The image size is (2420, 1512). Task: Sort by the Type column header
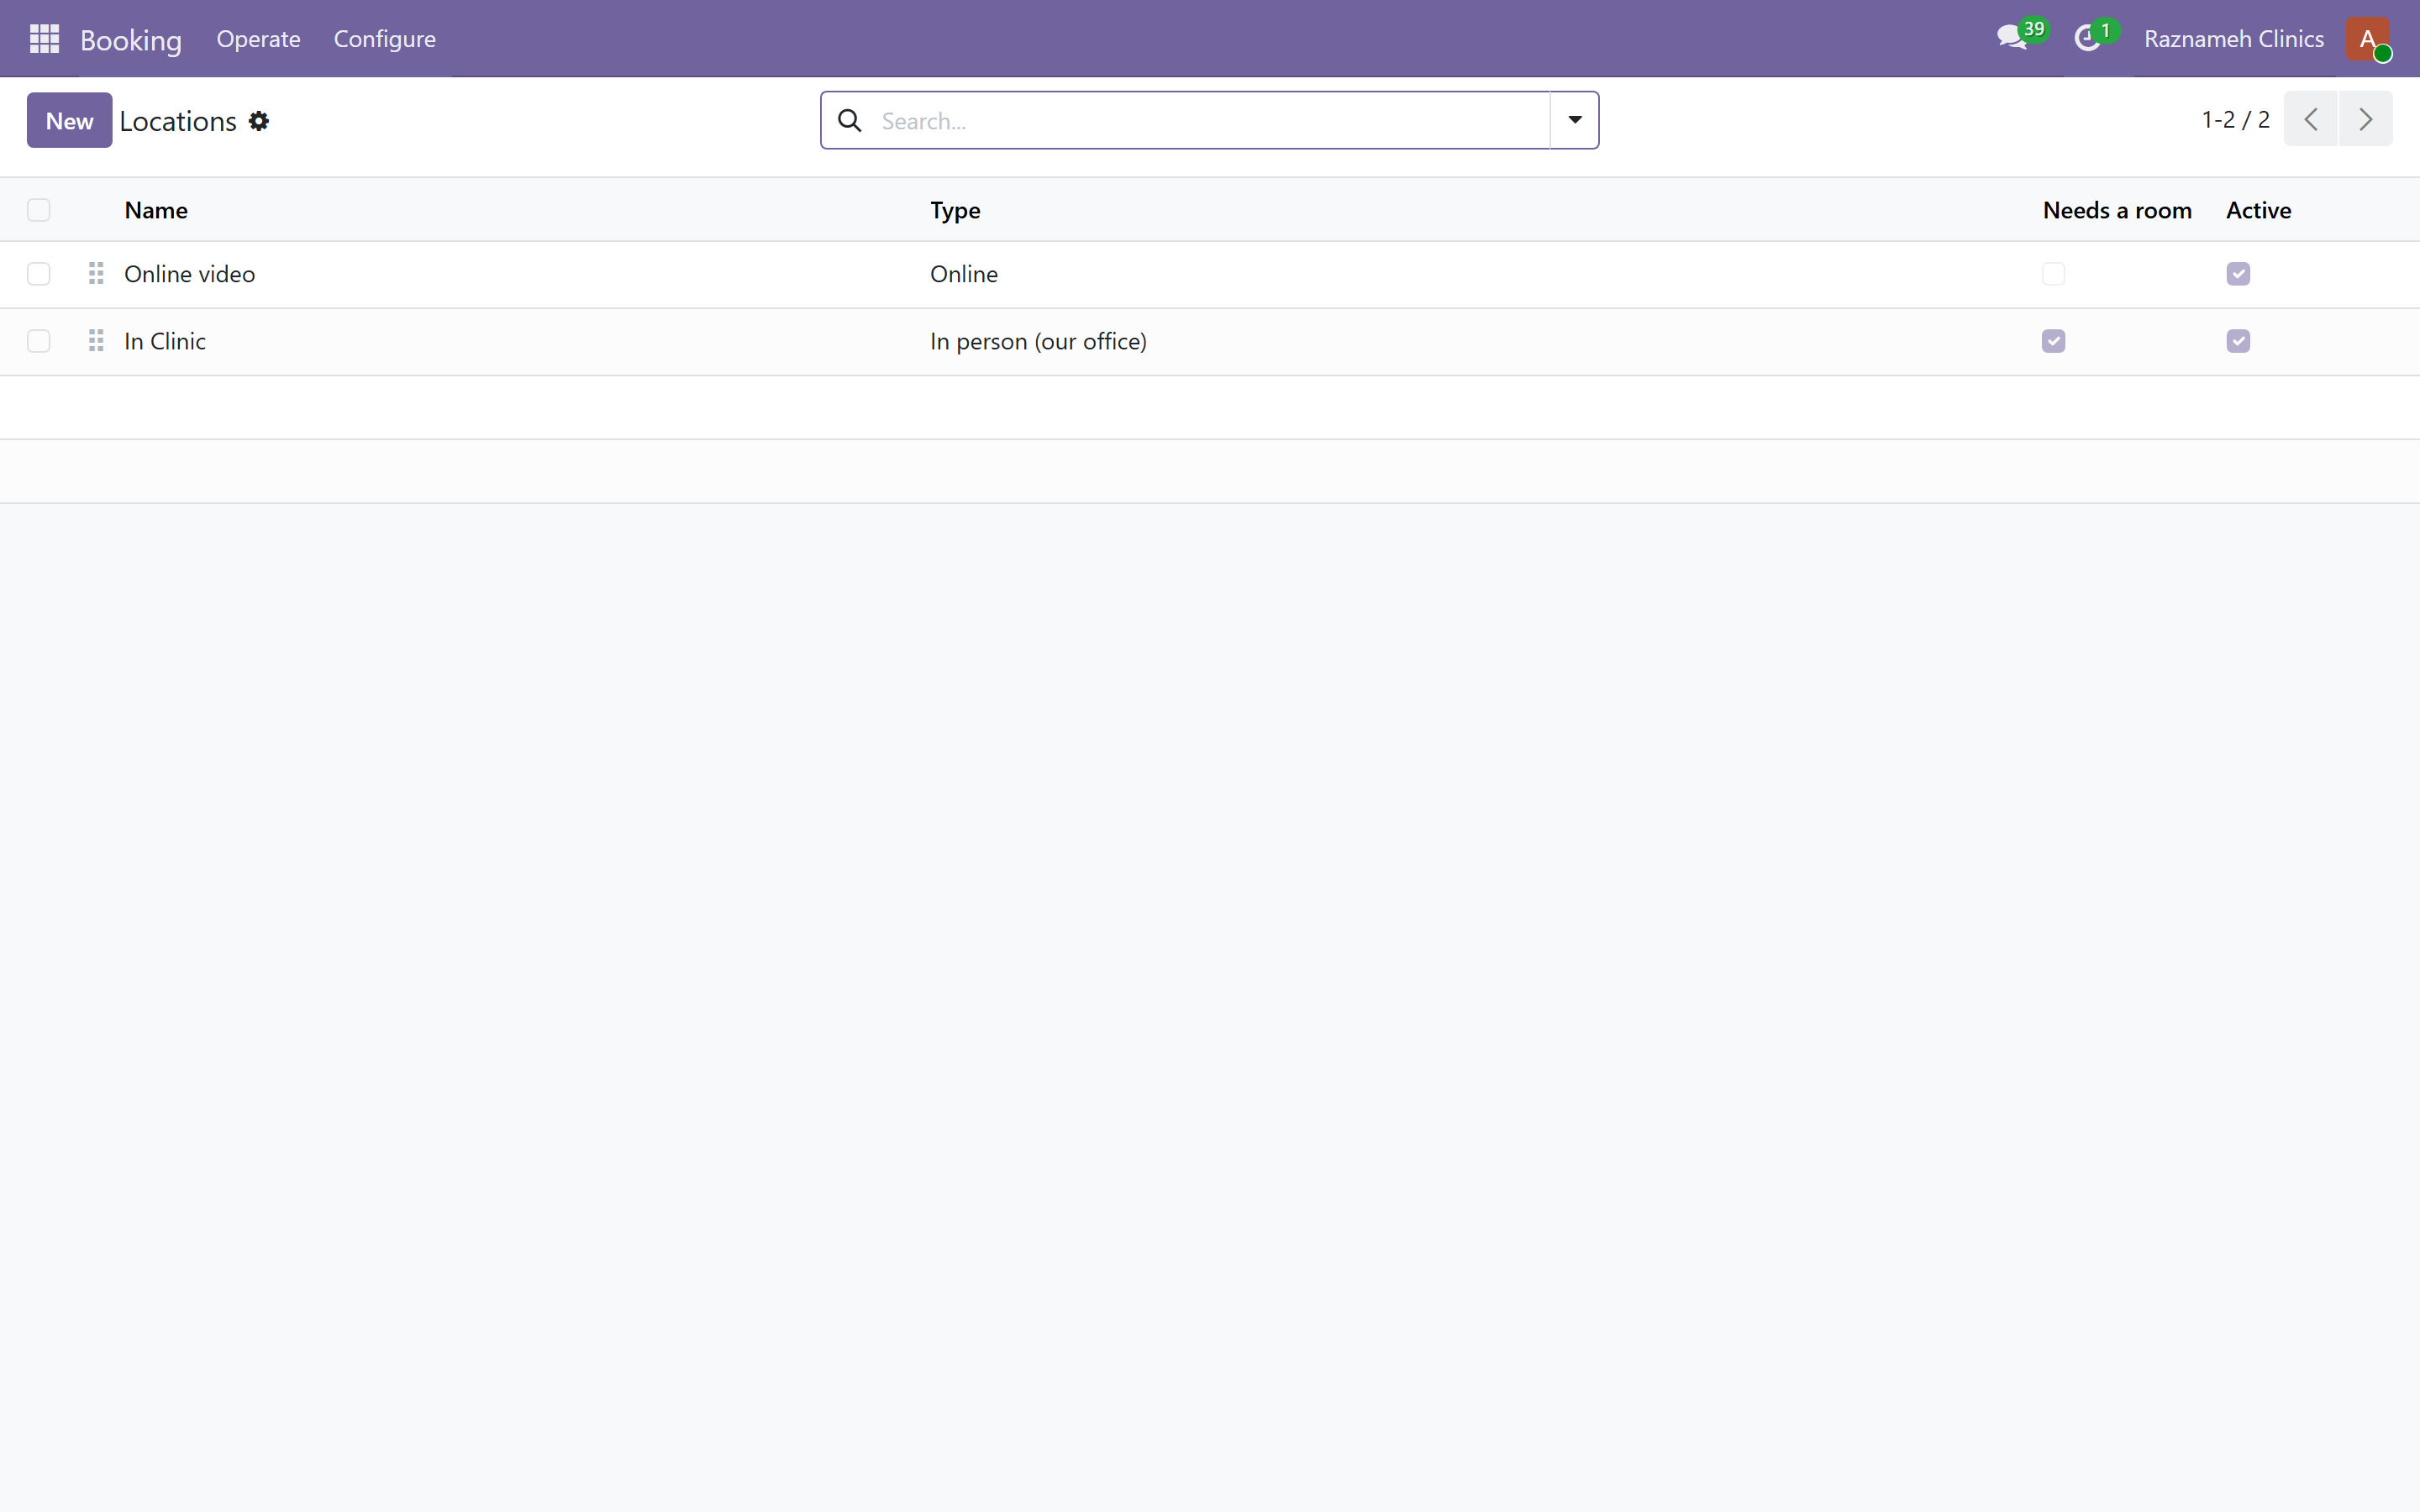[955, 210]
